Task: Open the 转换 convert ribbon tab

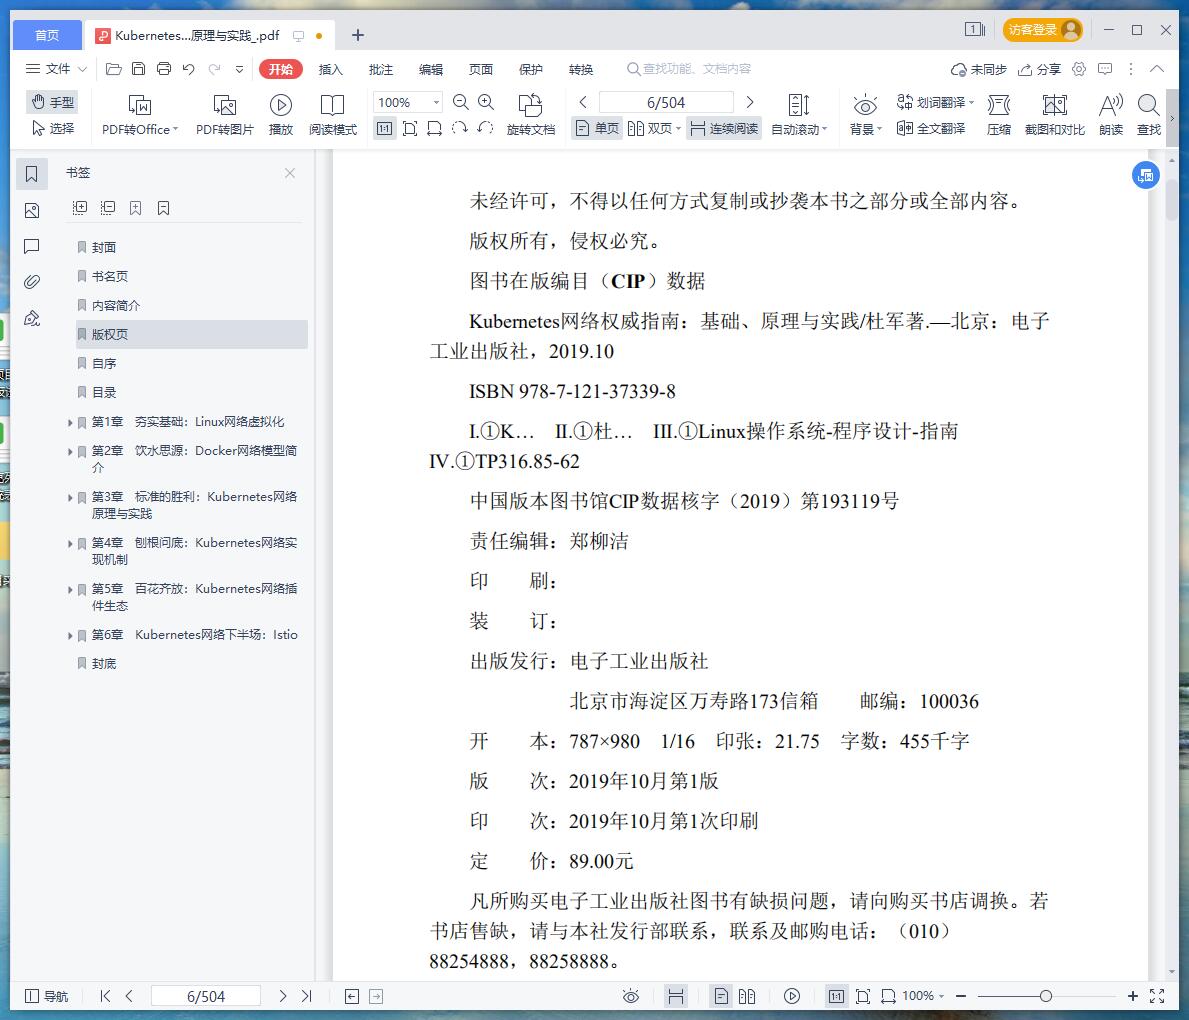Action: (x=581, y=69)
